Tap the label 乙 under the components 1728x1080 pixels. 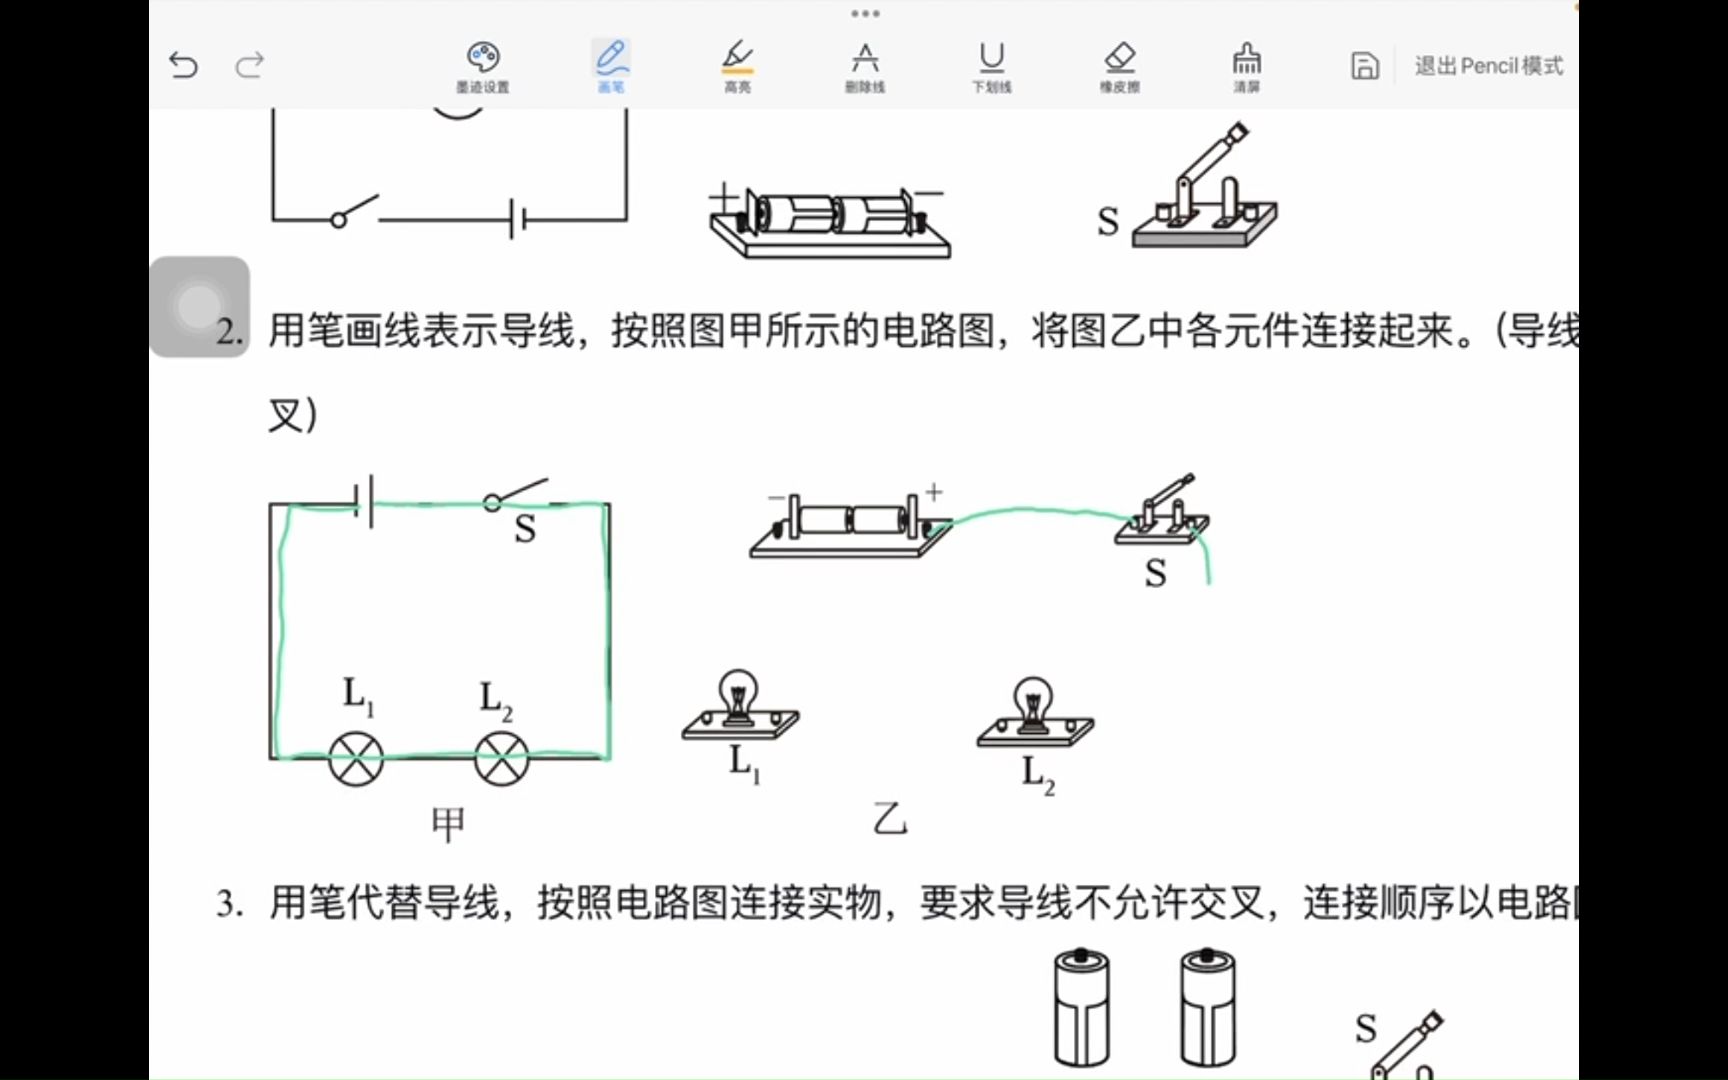[x=889, y=819]
